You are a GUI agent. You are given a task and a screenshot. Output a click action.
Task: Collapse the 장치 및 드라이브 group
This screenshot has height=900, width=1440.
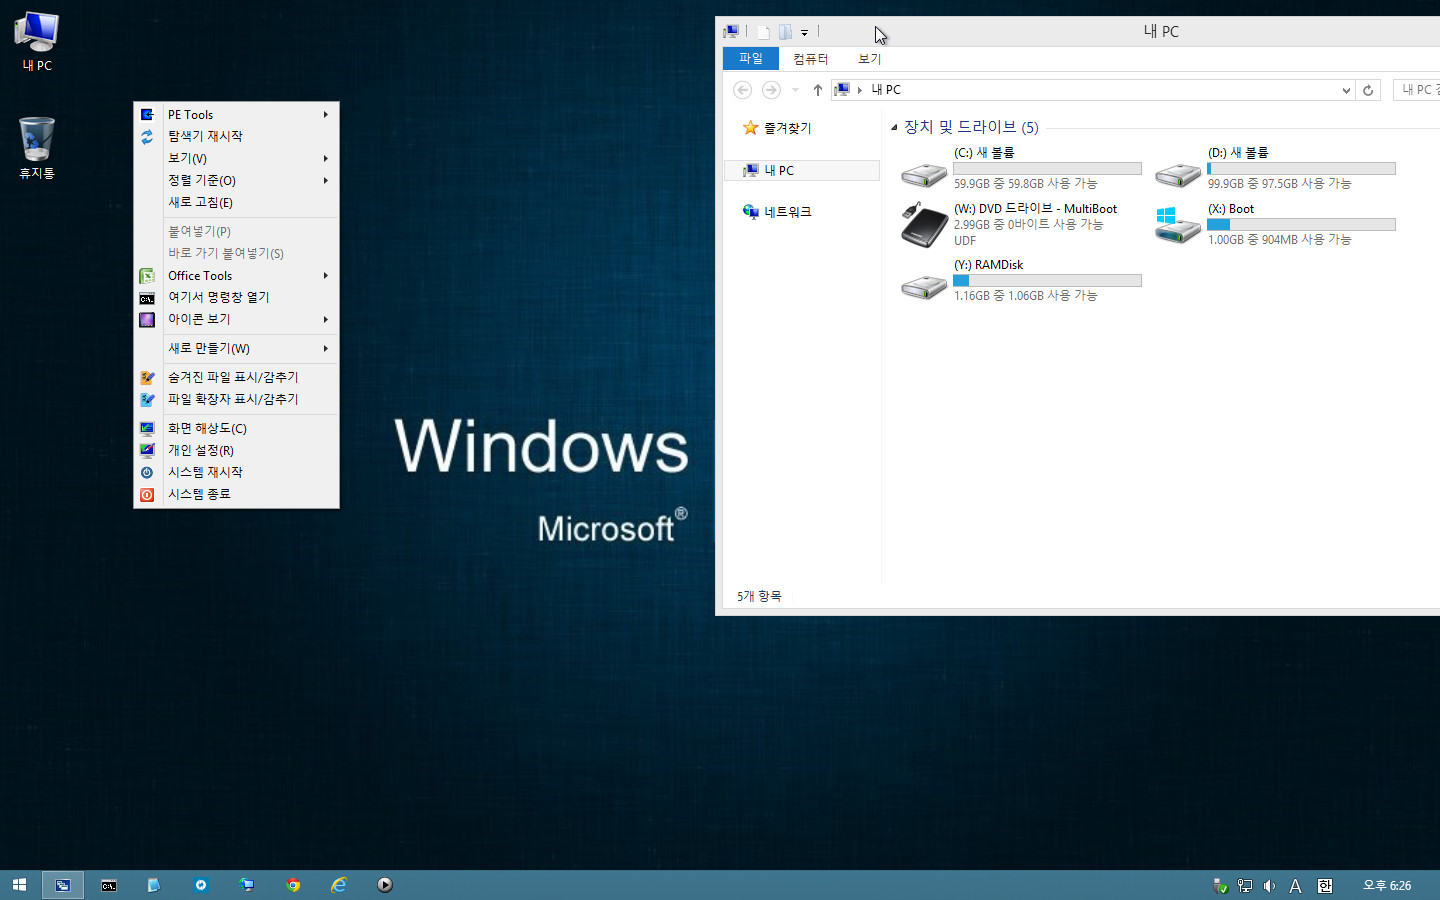(894, 127)
